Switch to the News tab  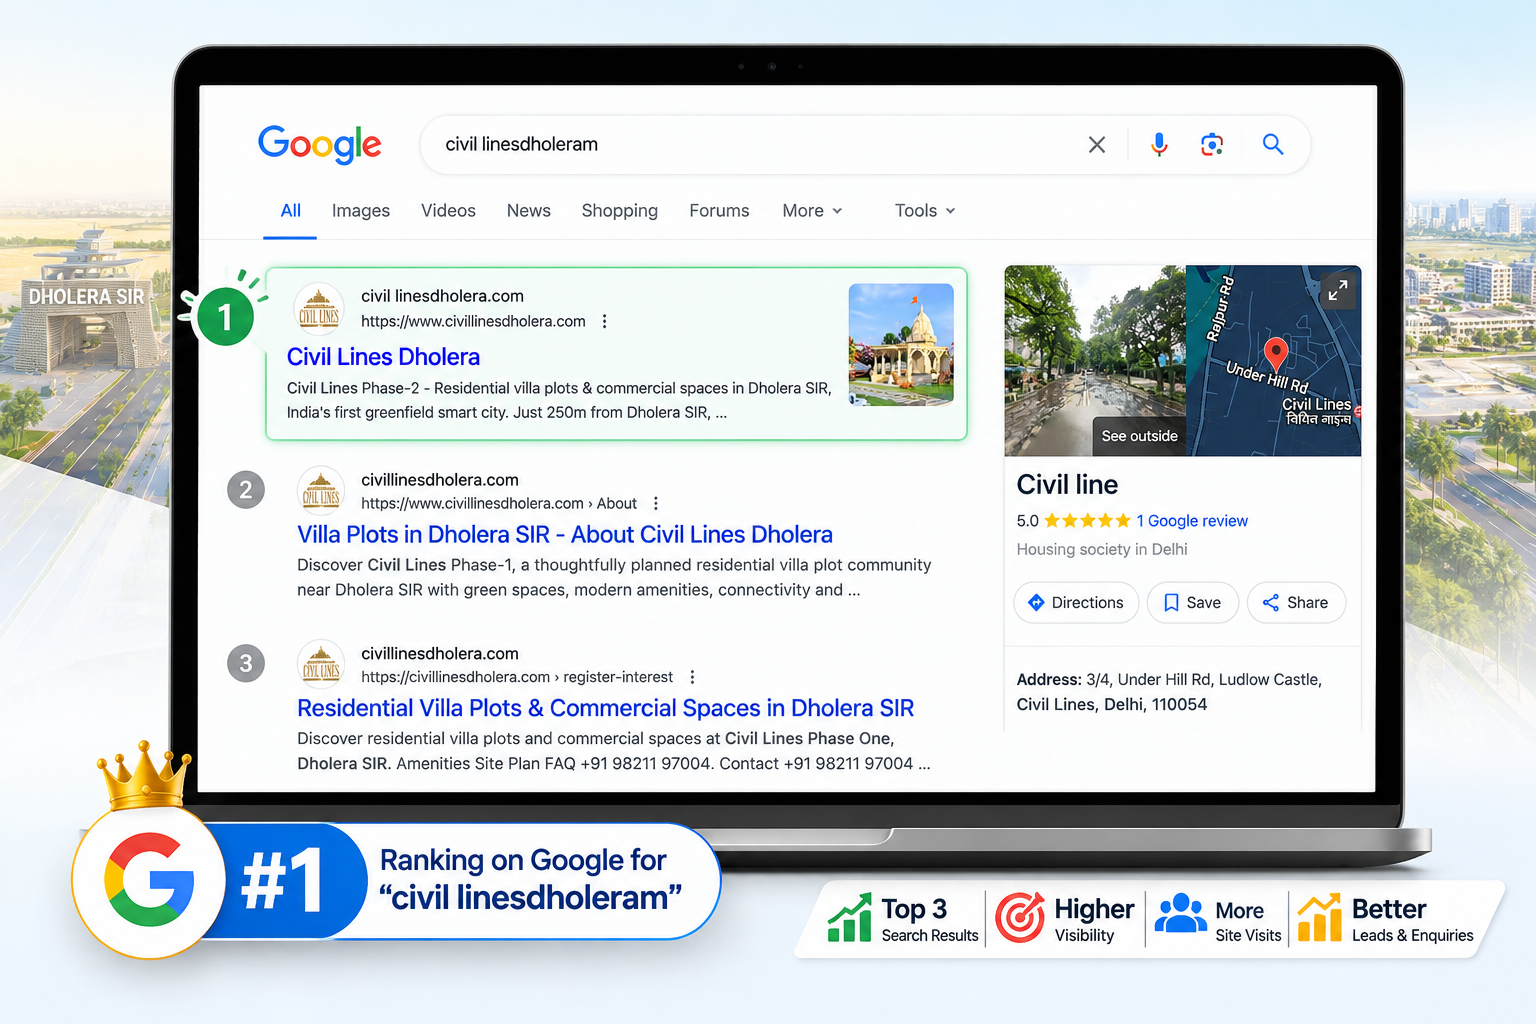click(x=529, y=211)
